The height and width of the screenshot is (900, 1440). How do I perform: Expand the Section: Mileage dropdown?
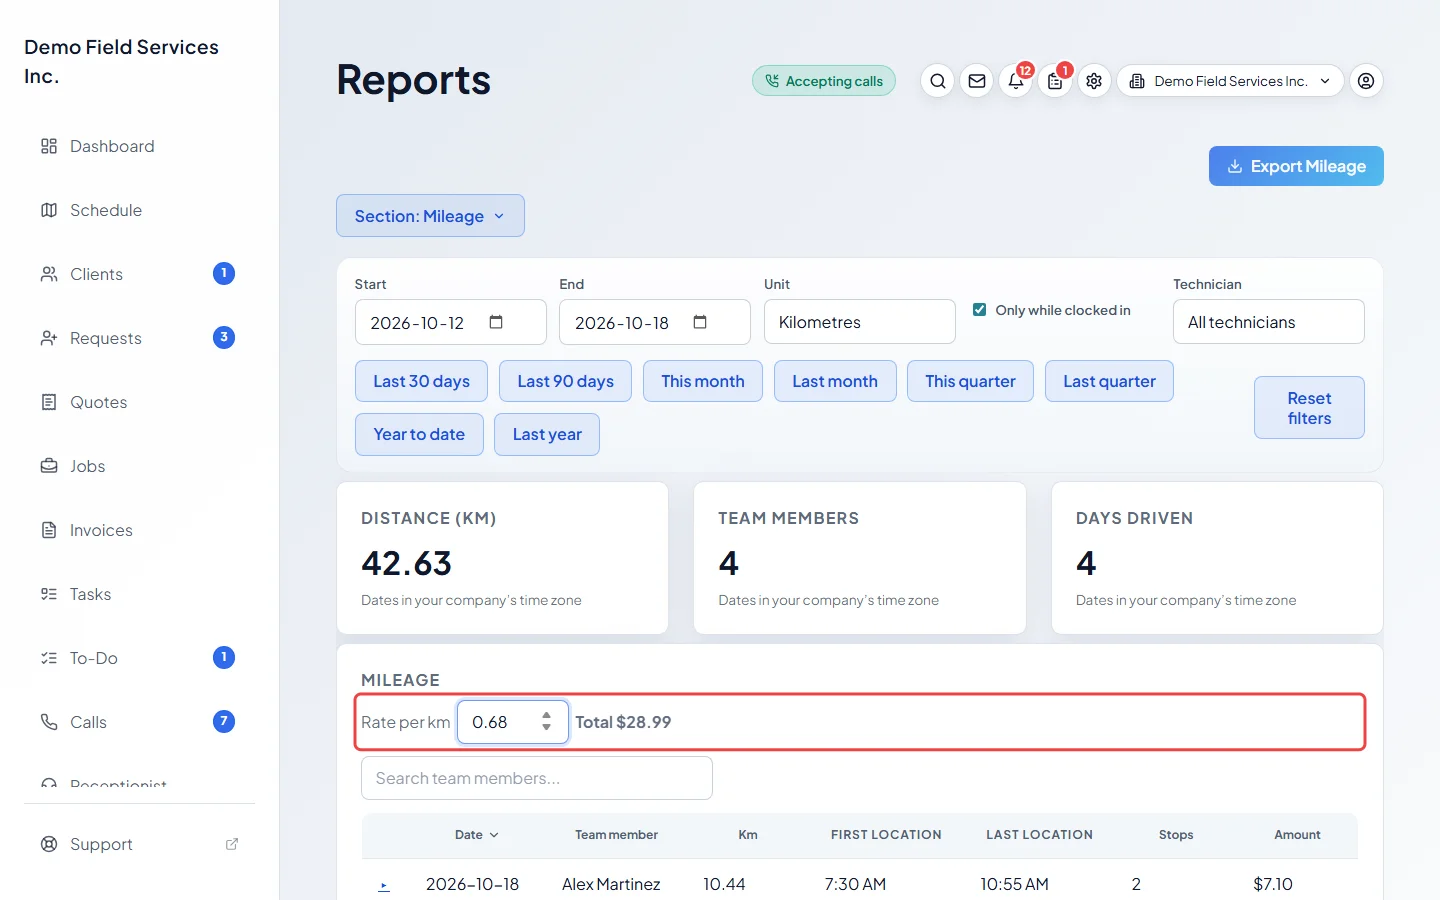pyautogui.click(x=430, y=216)
